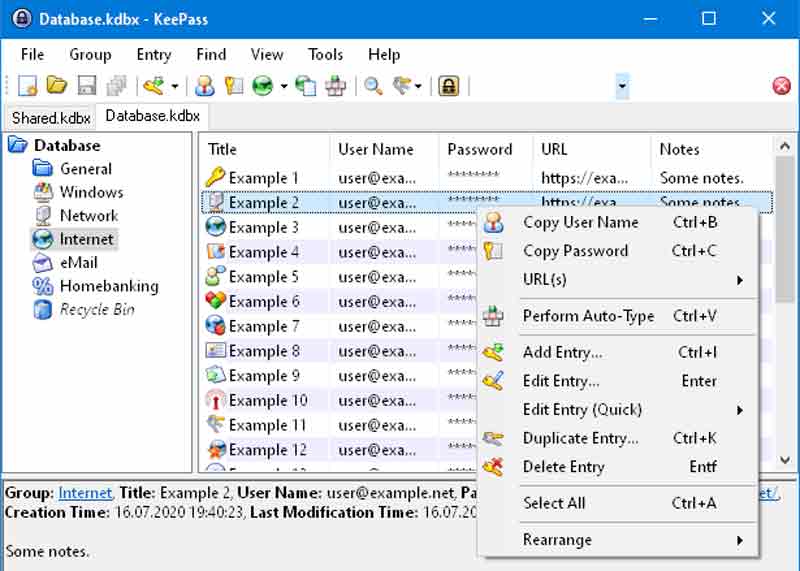800x571 pixels.
Task: Click the Find magnifier toolbar icon
Action: pos(373,86)
